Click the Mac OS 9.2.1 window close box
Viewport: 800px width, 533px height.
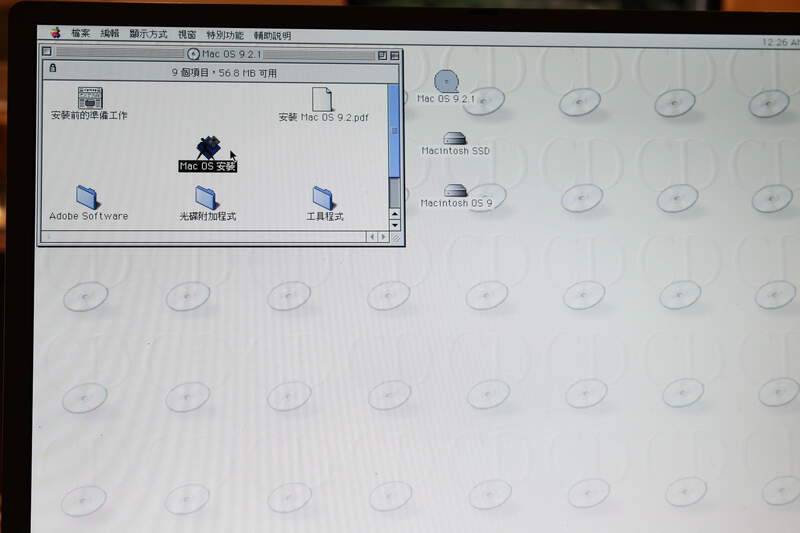point(47,51)
